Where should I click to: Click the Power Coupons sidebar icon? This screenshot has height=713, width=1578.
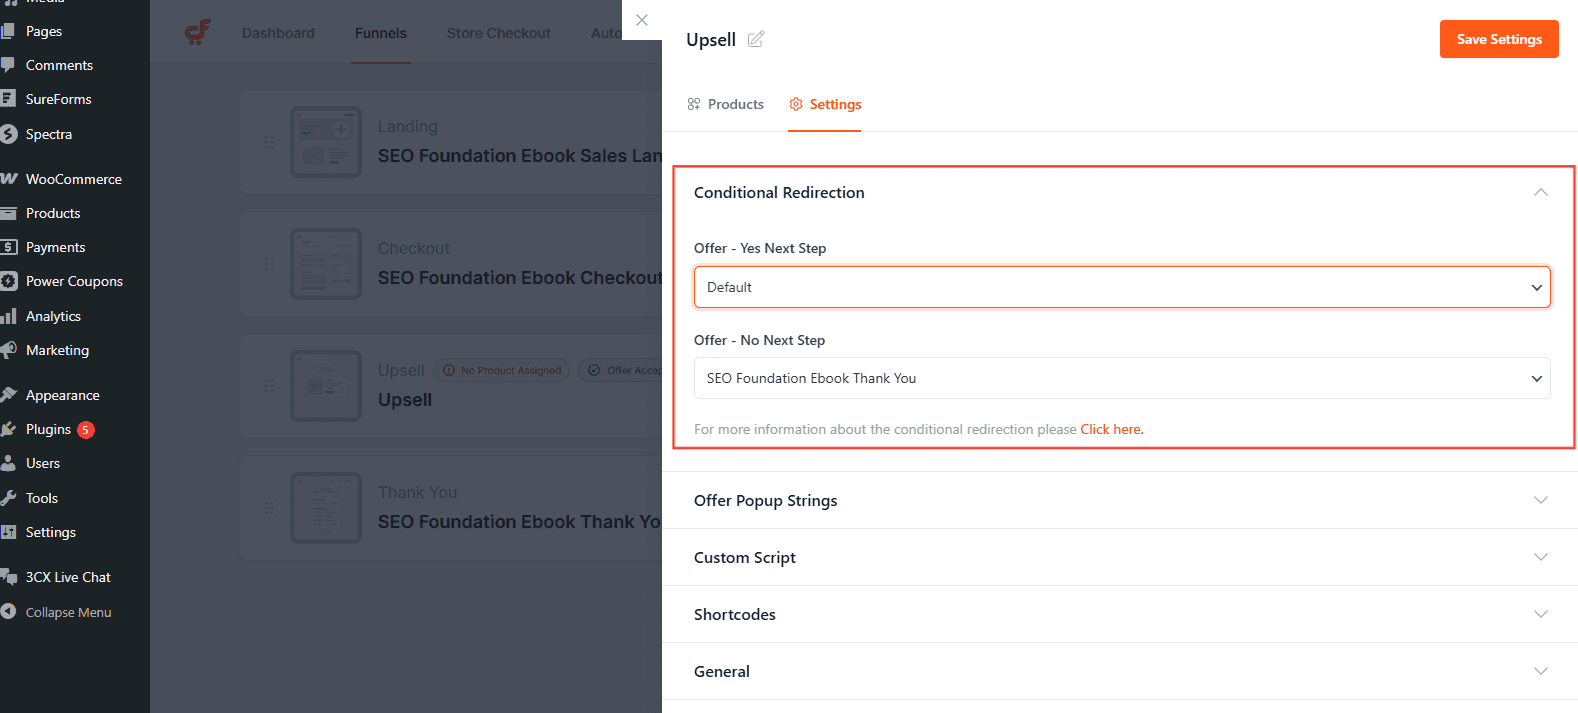tap(9, 281)
